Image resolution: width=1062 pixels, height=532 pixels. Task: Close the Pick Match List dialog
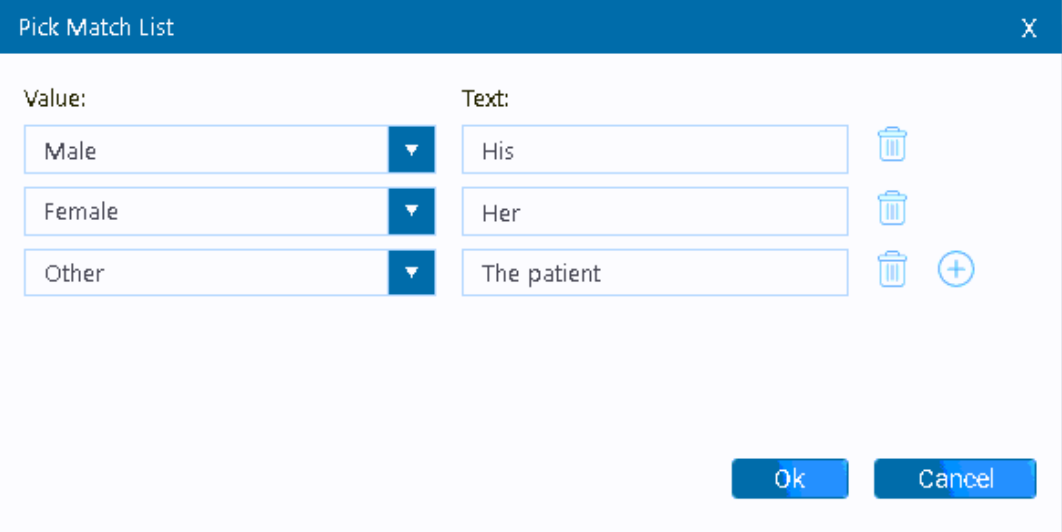point(1028,28)
